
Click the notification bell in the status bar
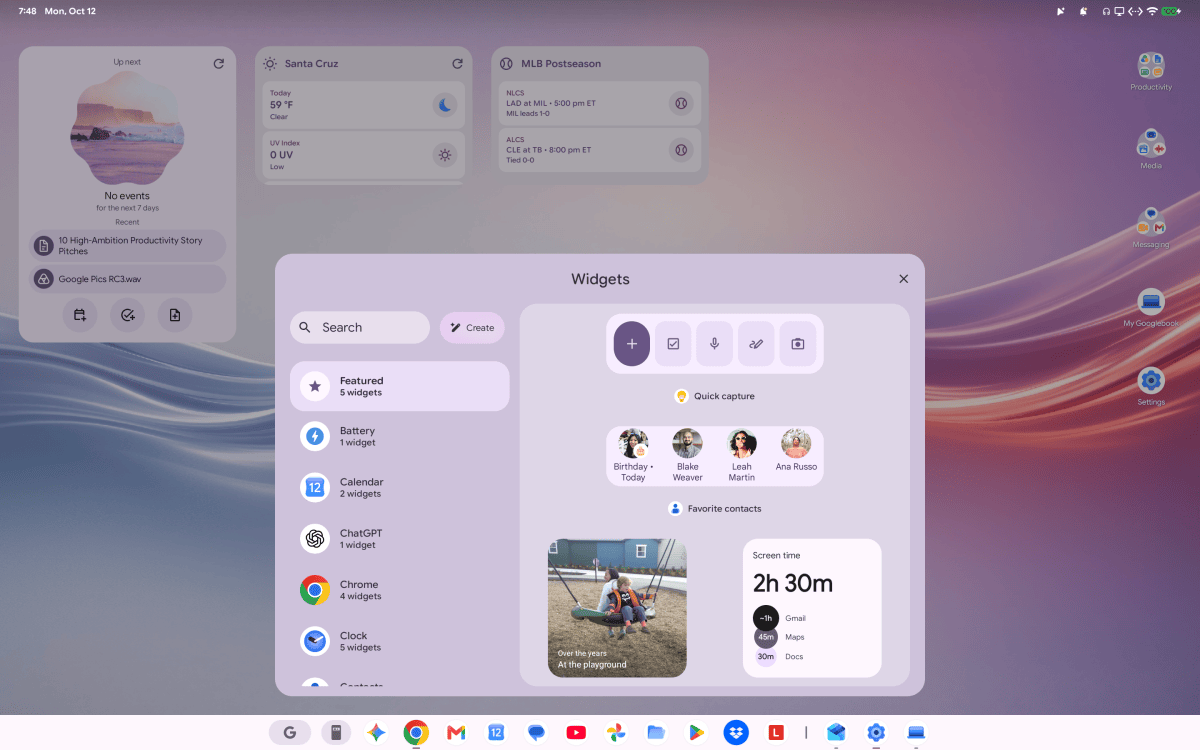pyautogui.click(x=1083, y=11)
